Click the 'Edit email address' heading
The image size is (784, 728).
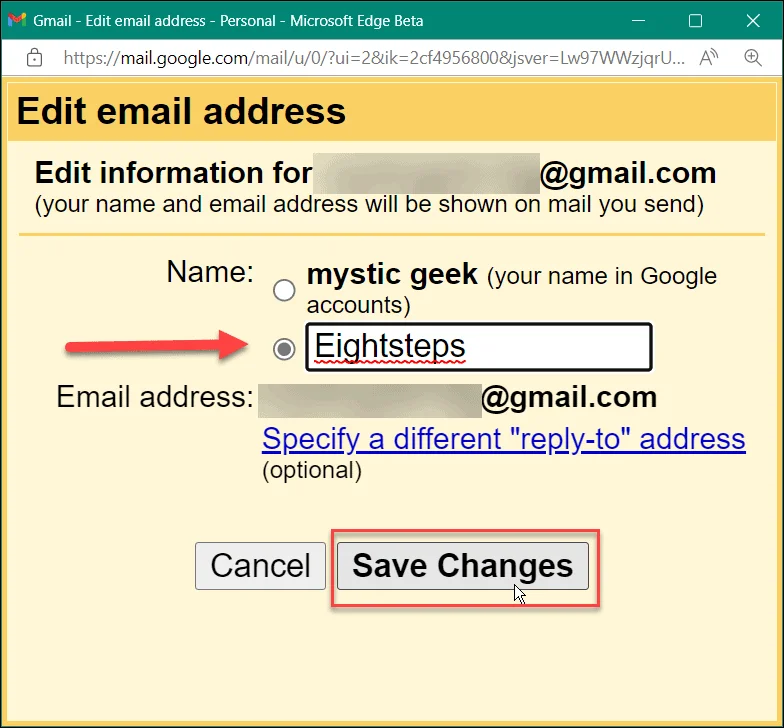tap(181, 111)
